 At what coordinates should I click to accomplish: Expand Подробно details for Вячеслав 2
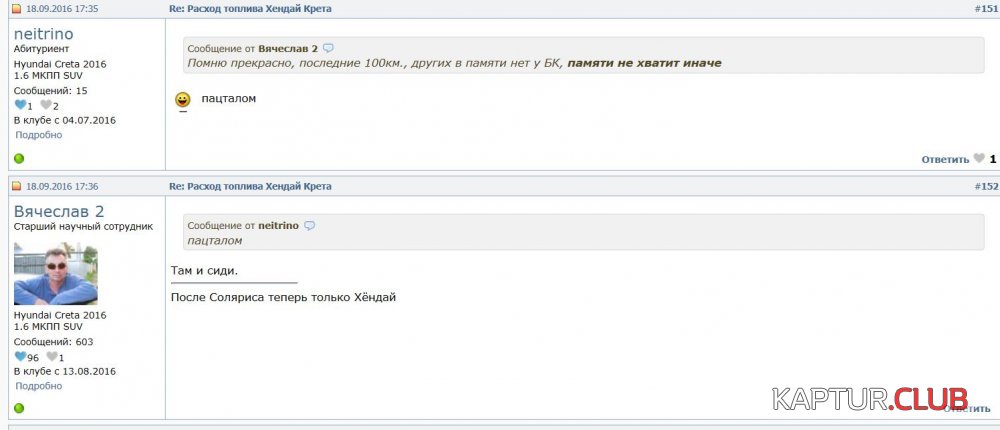[39, 386]
